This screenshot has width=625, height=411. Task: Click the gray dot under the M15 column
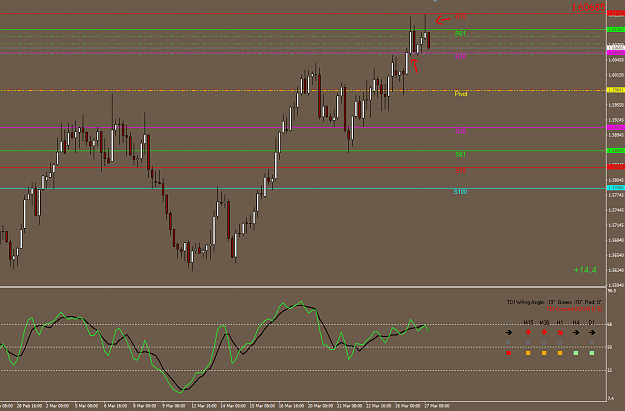click(528, 342)
